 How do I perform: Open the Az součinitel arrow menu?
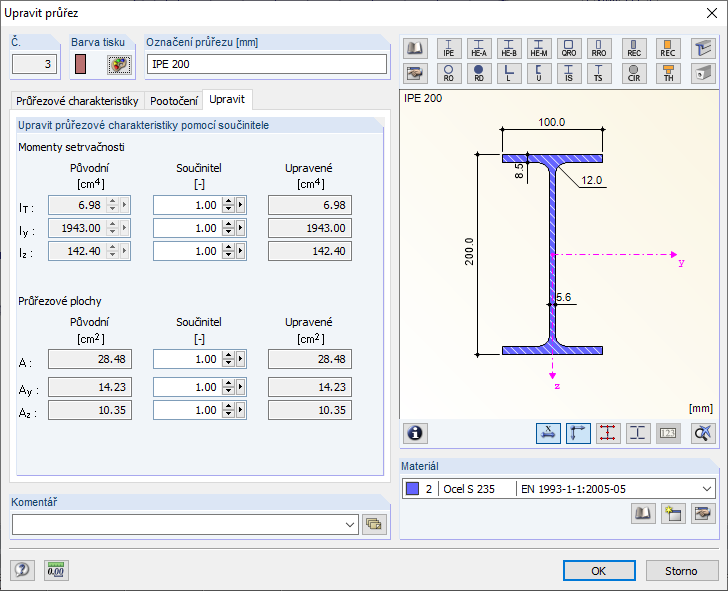240,410
